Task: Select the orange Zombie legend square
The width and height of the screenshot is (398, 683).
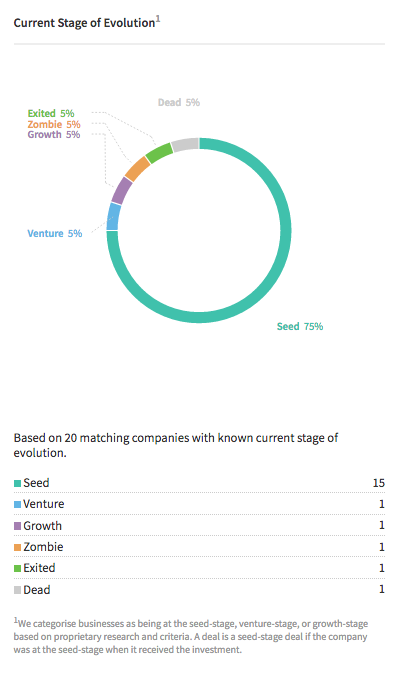Action: 17,547
